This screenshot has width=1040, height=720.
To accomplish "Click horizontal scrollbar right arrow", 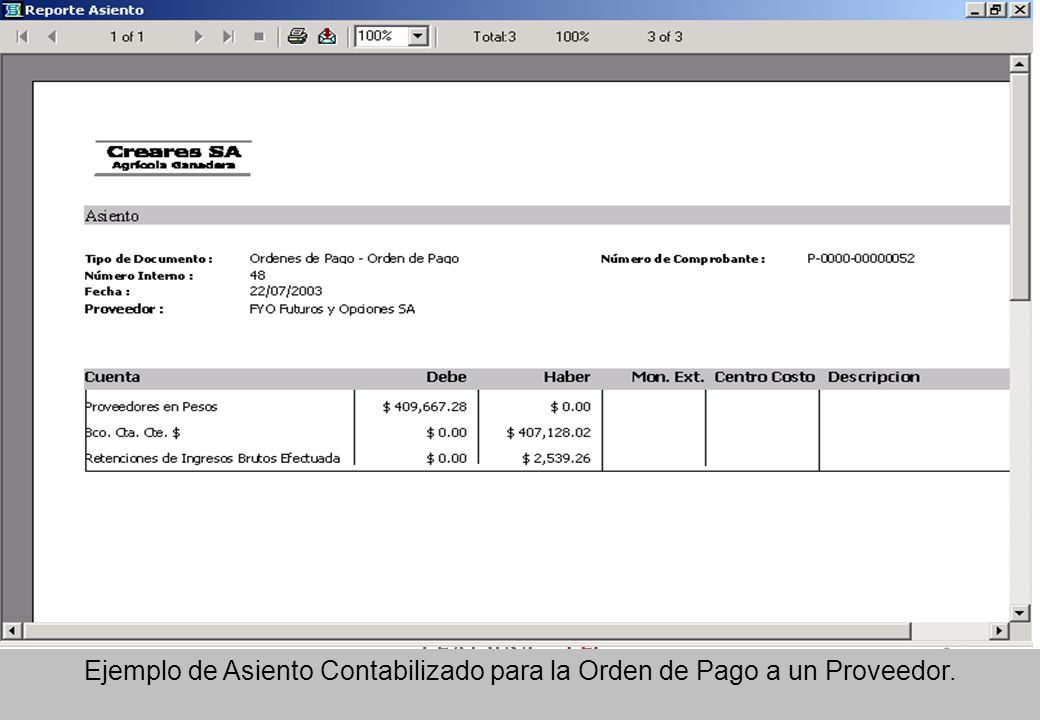I will (x=998, y=630).
